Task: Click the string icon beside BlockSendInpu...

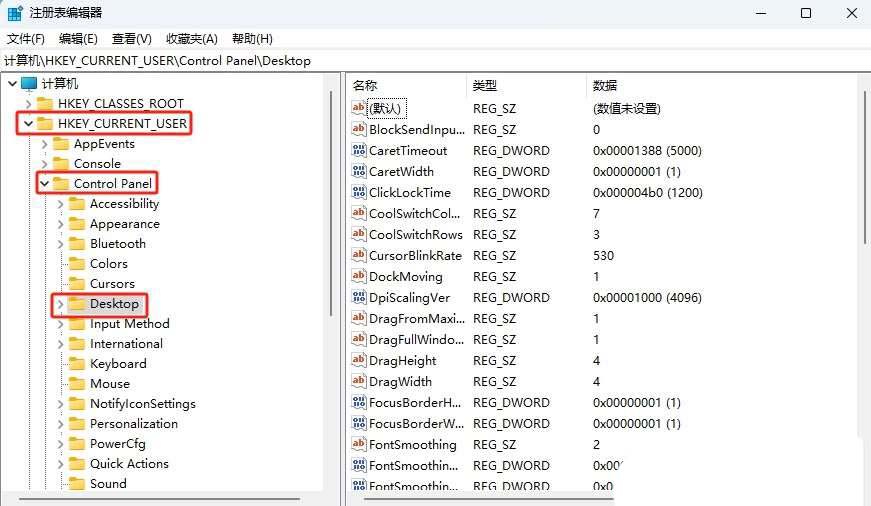Action: [x=359, y=129]
